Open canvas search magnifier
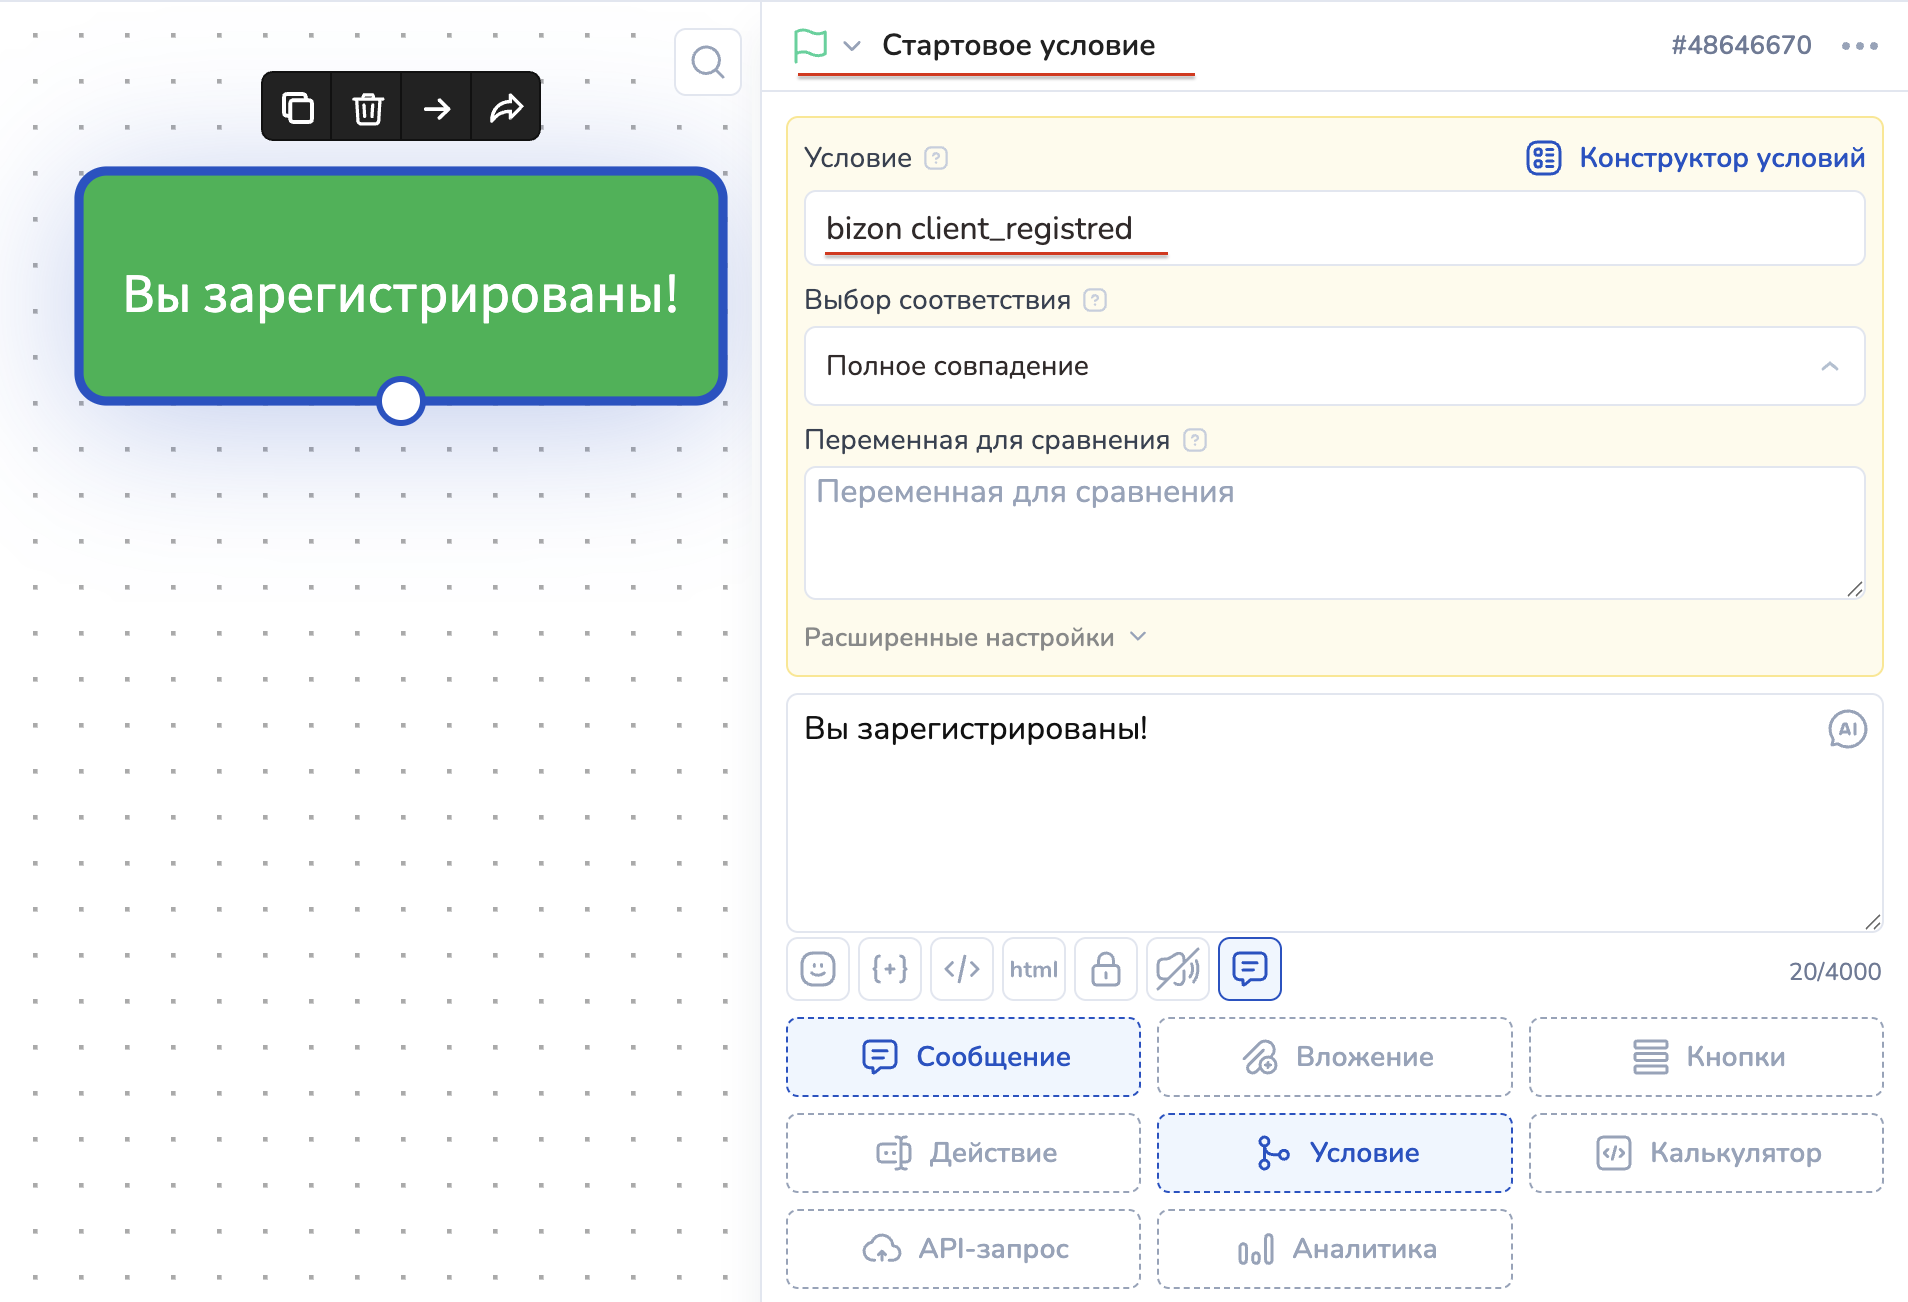This screenshot has height=1302, width=1908. point(707,62)
